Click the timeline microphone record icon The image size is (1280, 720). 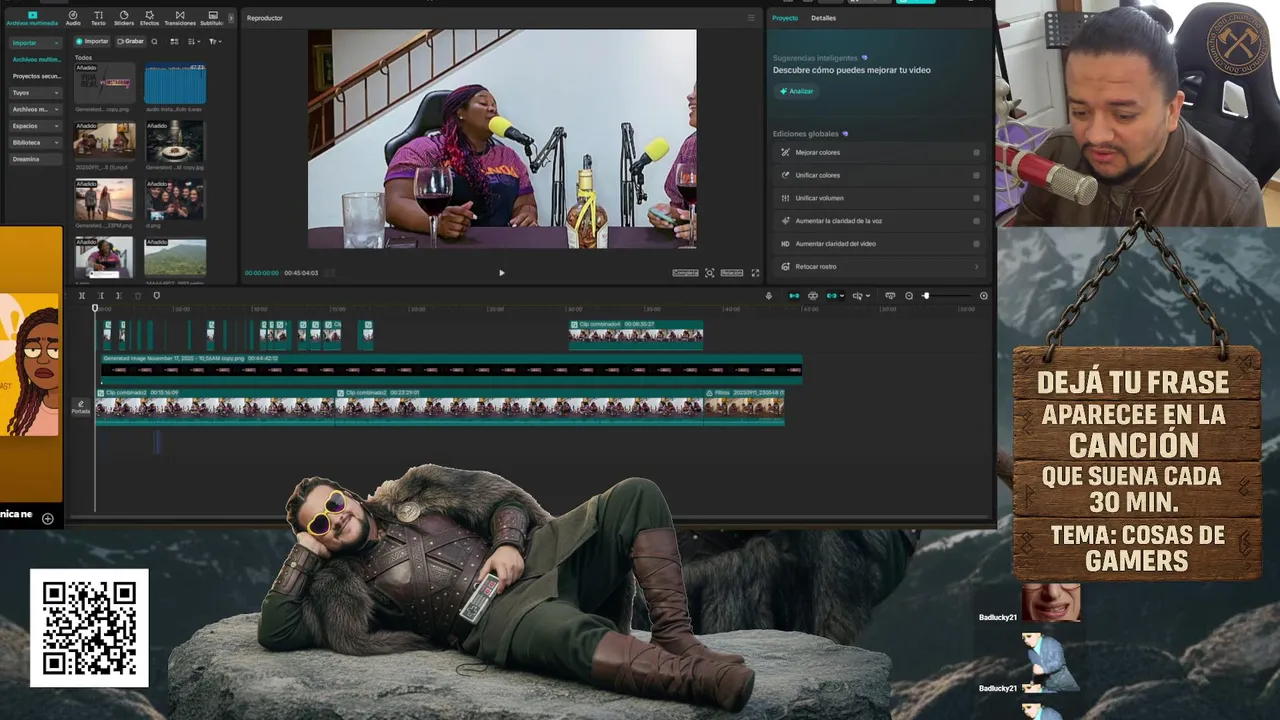coord(768,296)
